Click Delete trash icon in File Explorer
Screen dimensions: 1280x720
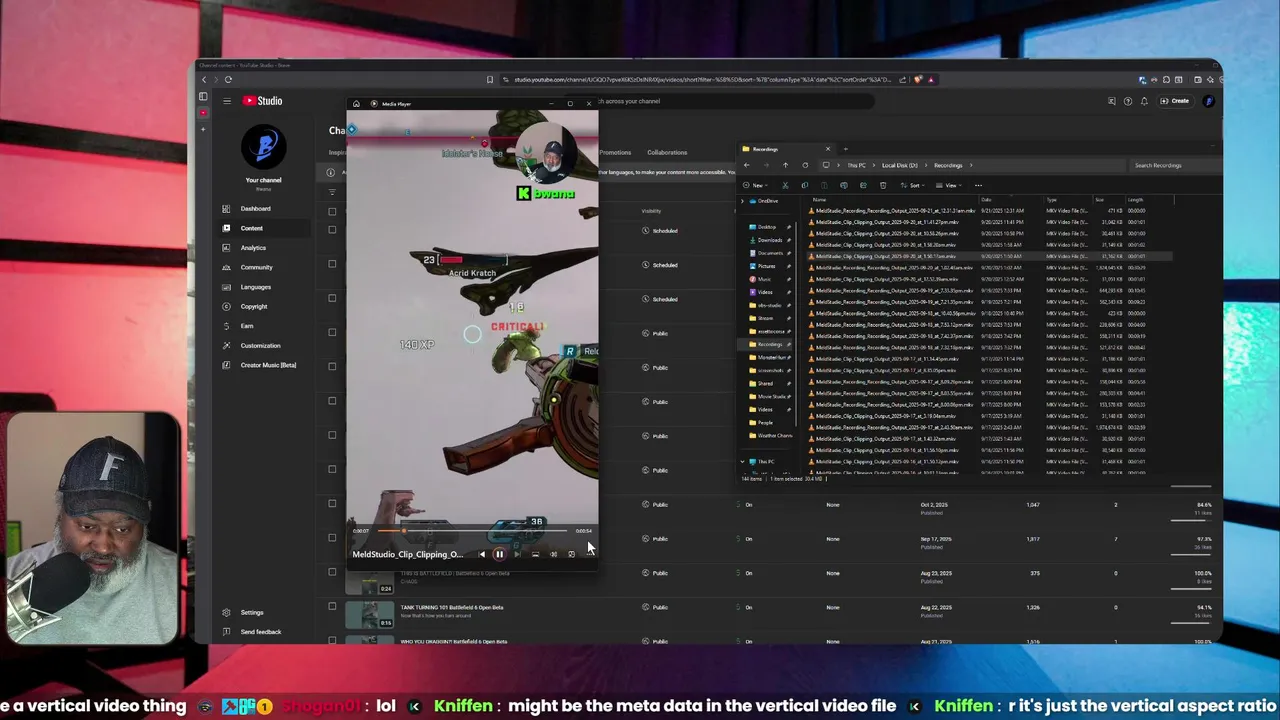(x=882, y=185)
